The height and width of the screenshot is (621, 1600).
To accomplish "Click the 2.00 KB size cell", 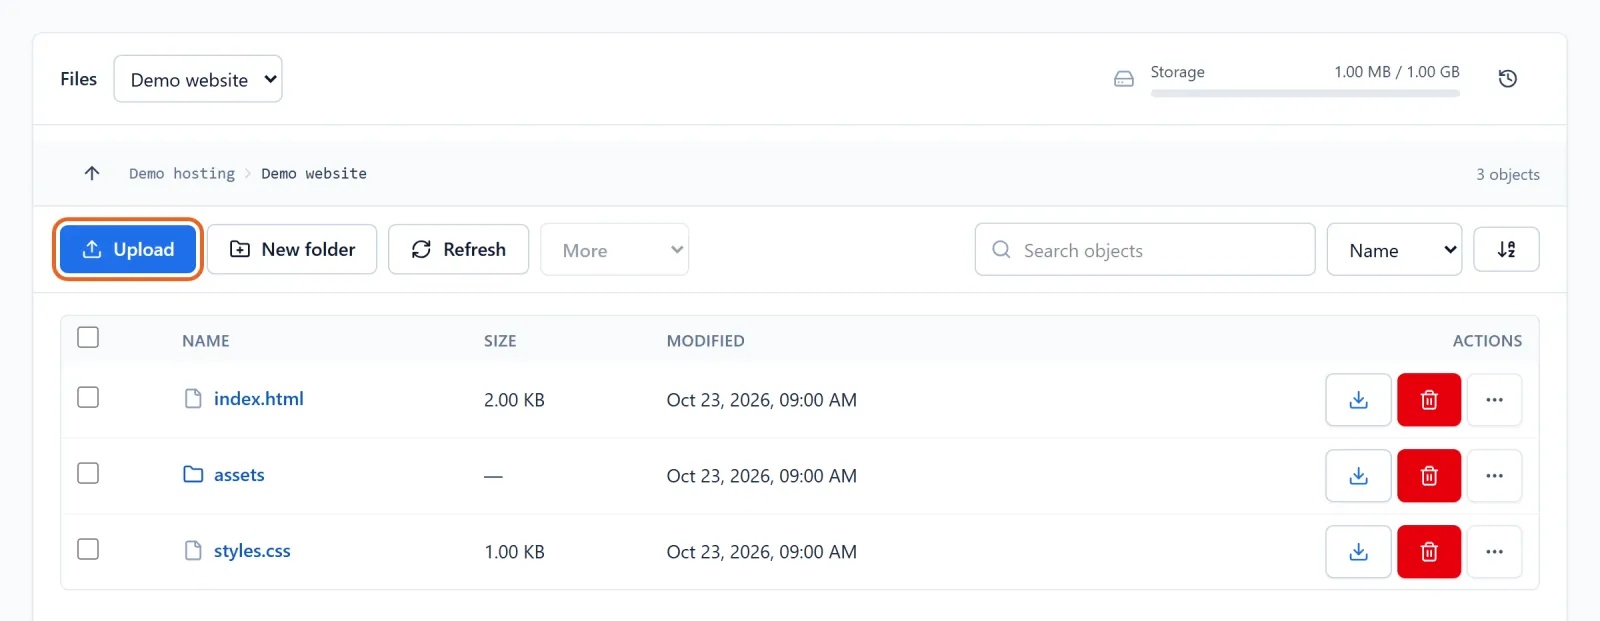I will coord(514,400).
